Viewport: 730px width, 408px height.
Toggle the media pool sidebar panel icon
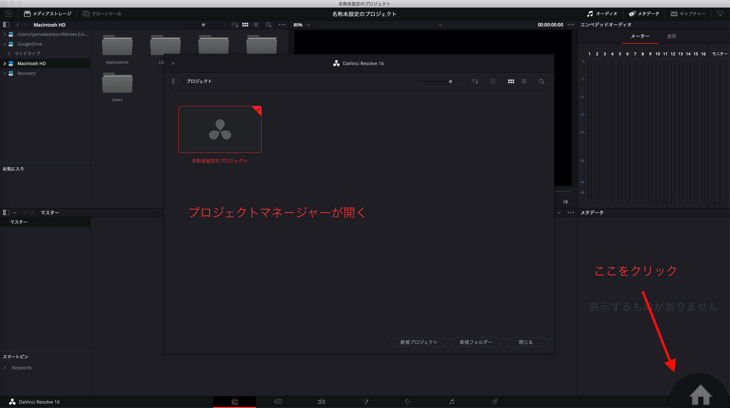6,212
